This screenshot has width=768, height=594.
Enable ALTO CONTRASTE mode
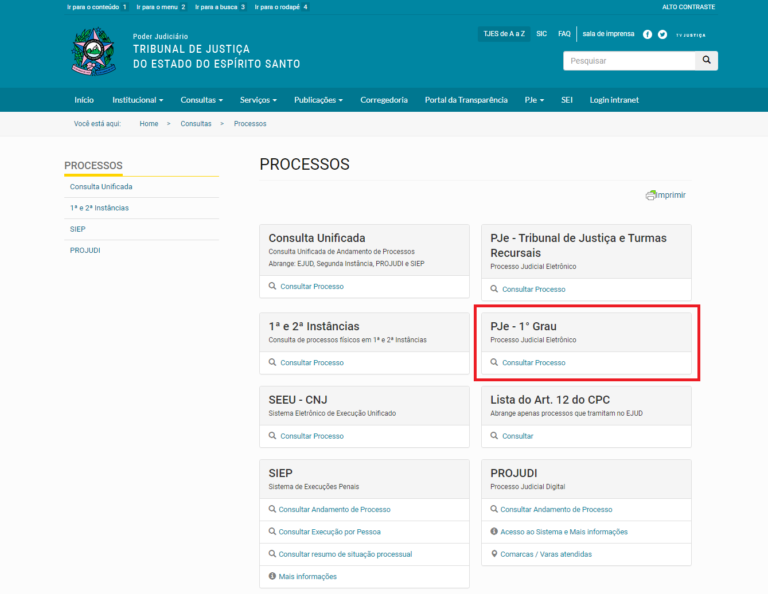[x=689, y=7]
